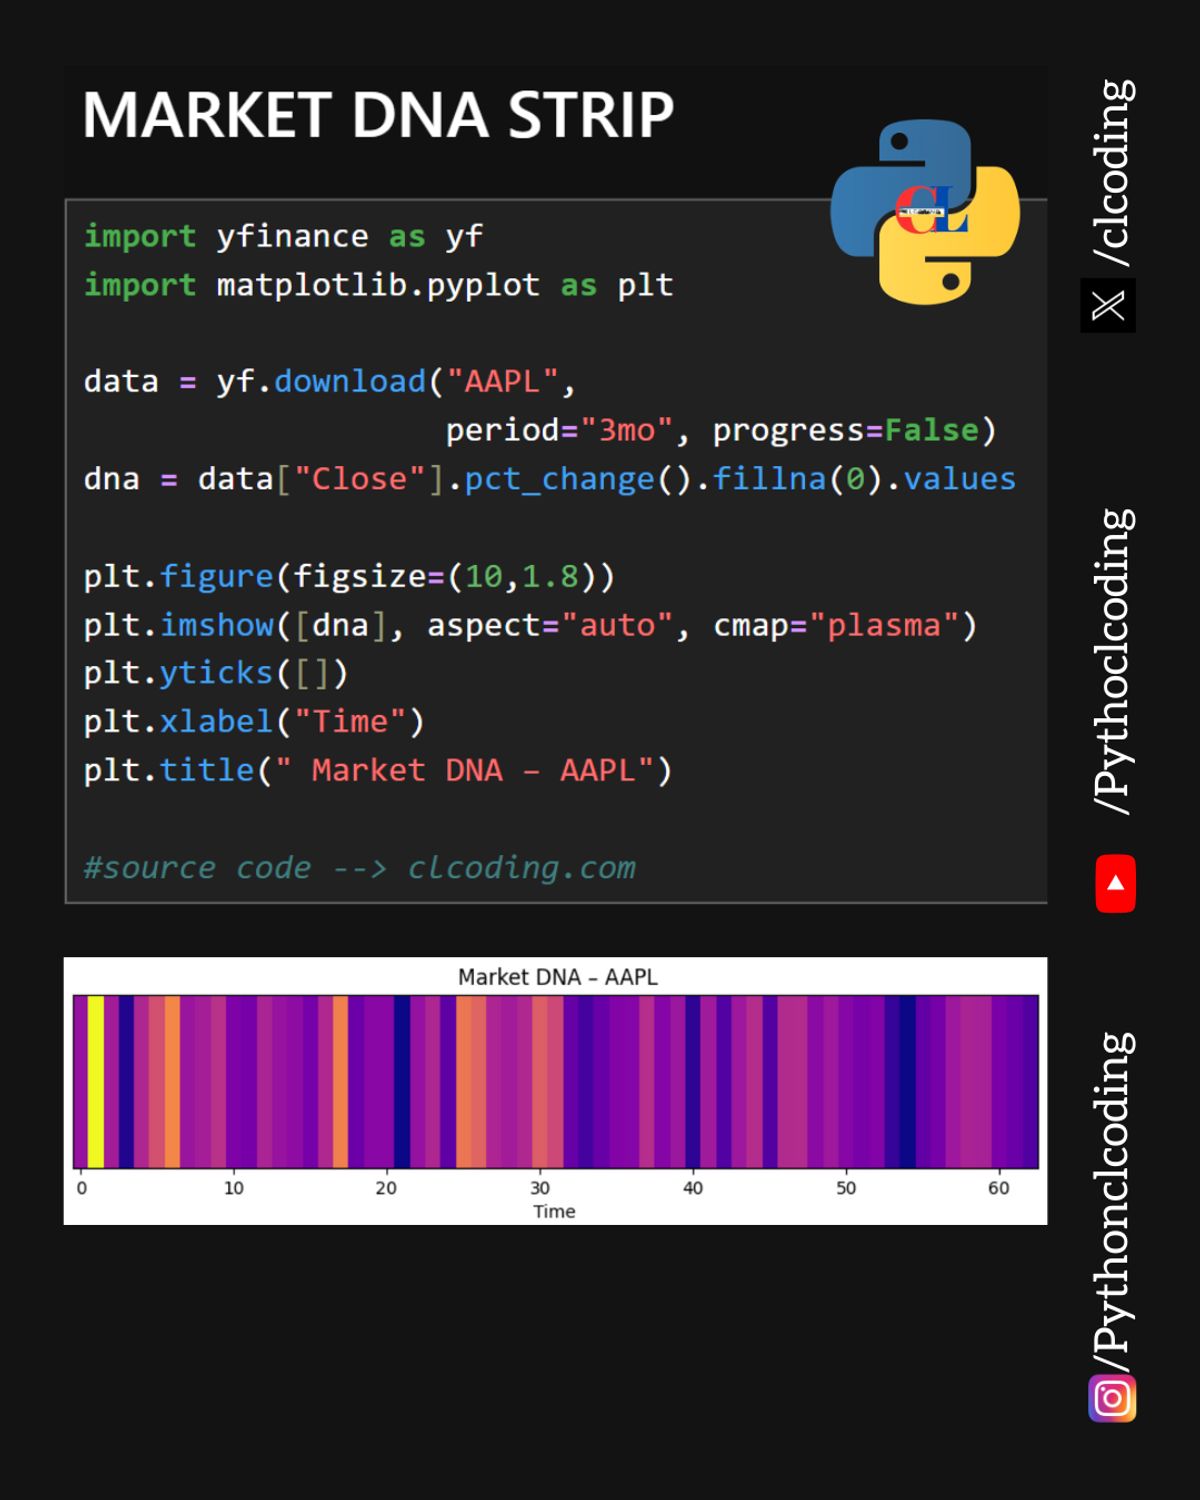Viewport: 1200px width, 1500px height.
Task: Click the /clcoding handle text
Action: (x=1113, y=172)
